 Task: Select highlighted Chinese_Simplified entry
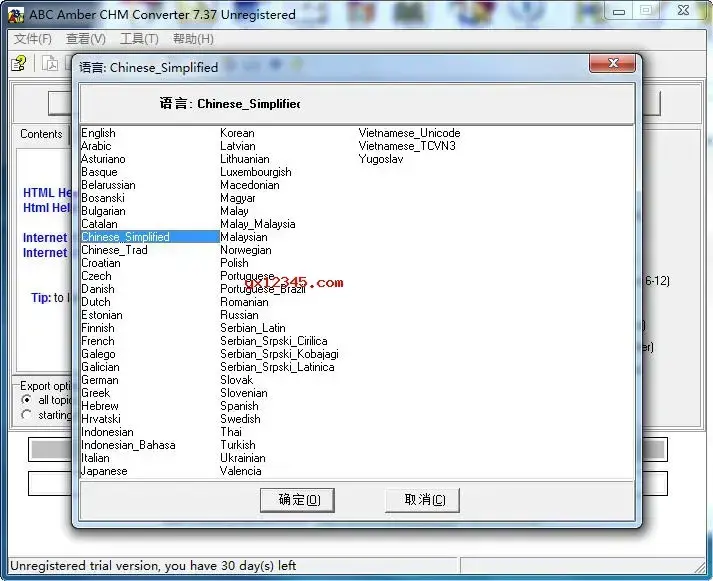(x=150, y=237)
